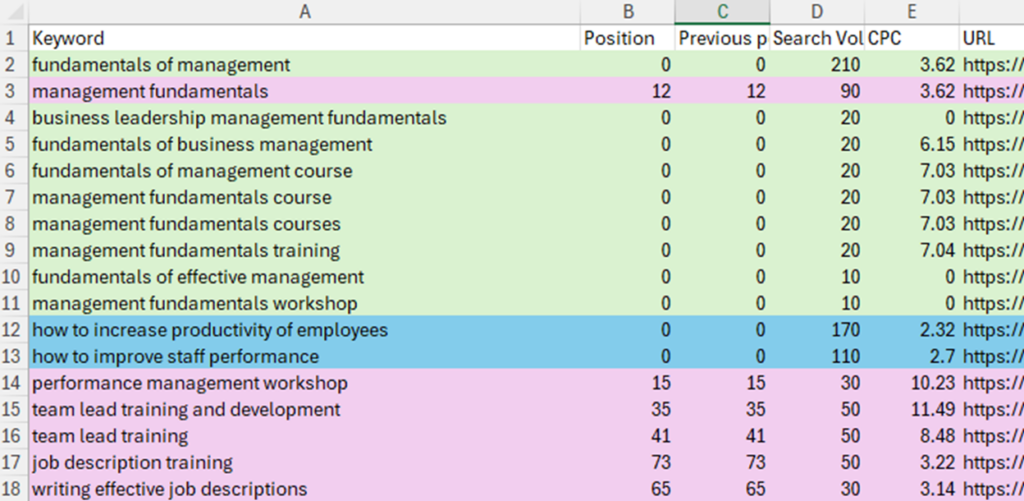Open the URL link in row 3
Image resolution: width=1024 pixels, height=501 pixels.
[992, 91]
